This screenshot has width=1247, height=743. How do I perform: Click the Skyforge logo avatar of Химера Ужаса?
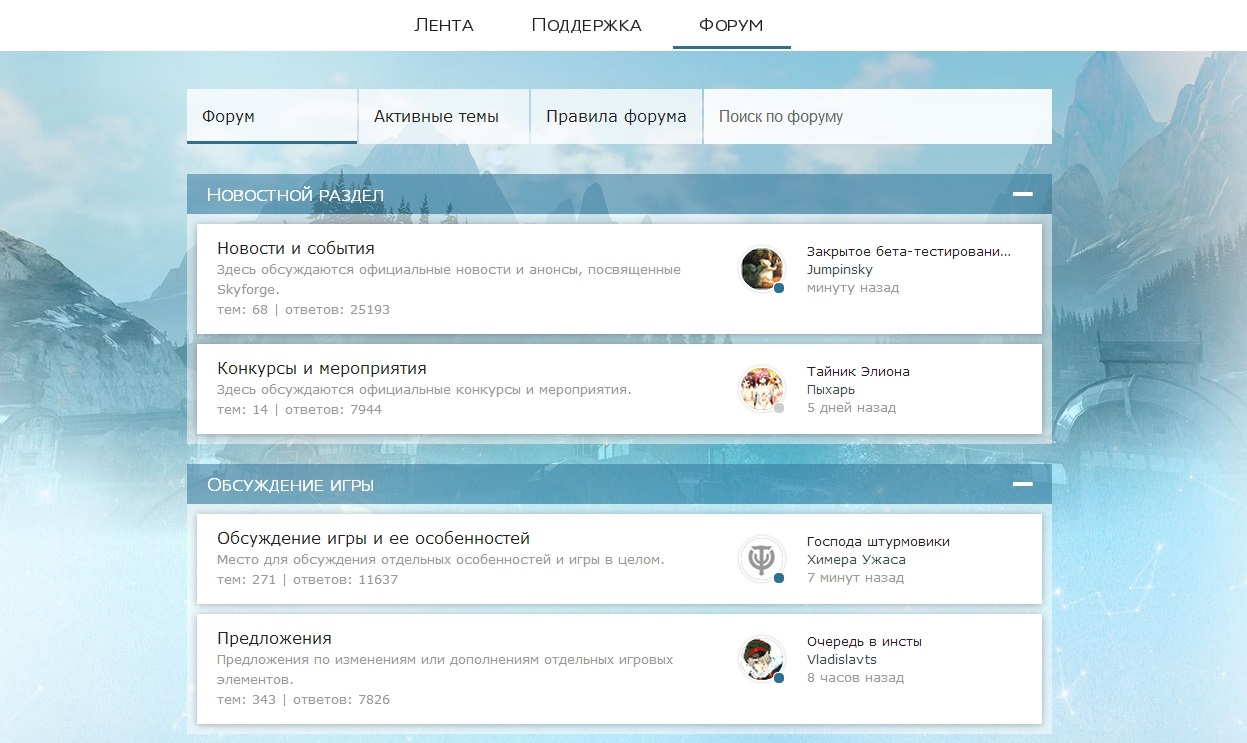pos(762,559)
